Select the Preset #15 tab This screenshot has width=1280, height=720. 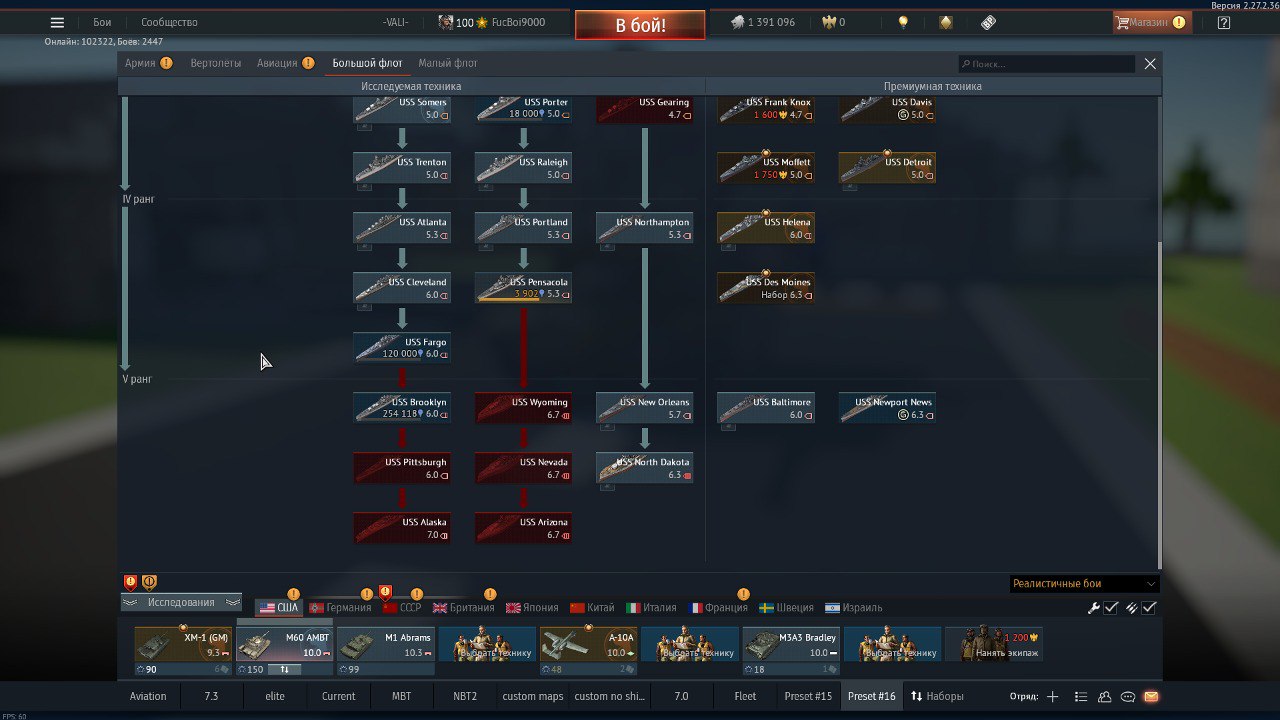(808, 696)
